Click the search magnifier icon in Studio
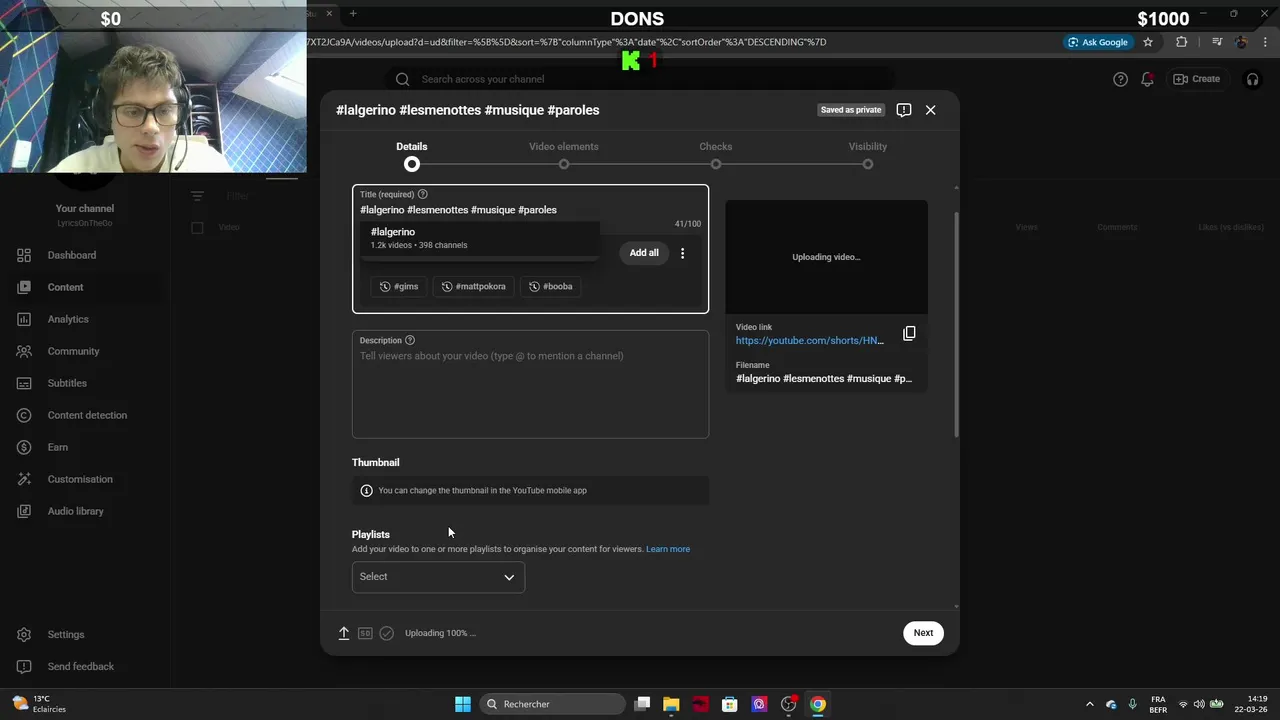The width and height of the screenshot is (1280, 720). tap(402, 79)
